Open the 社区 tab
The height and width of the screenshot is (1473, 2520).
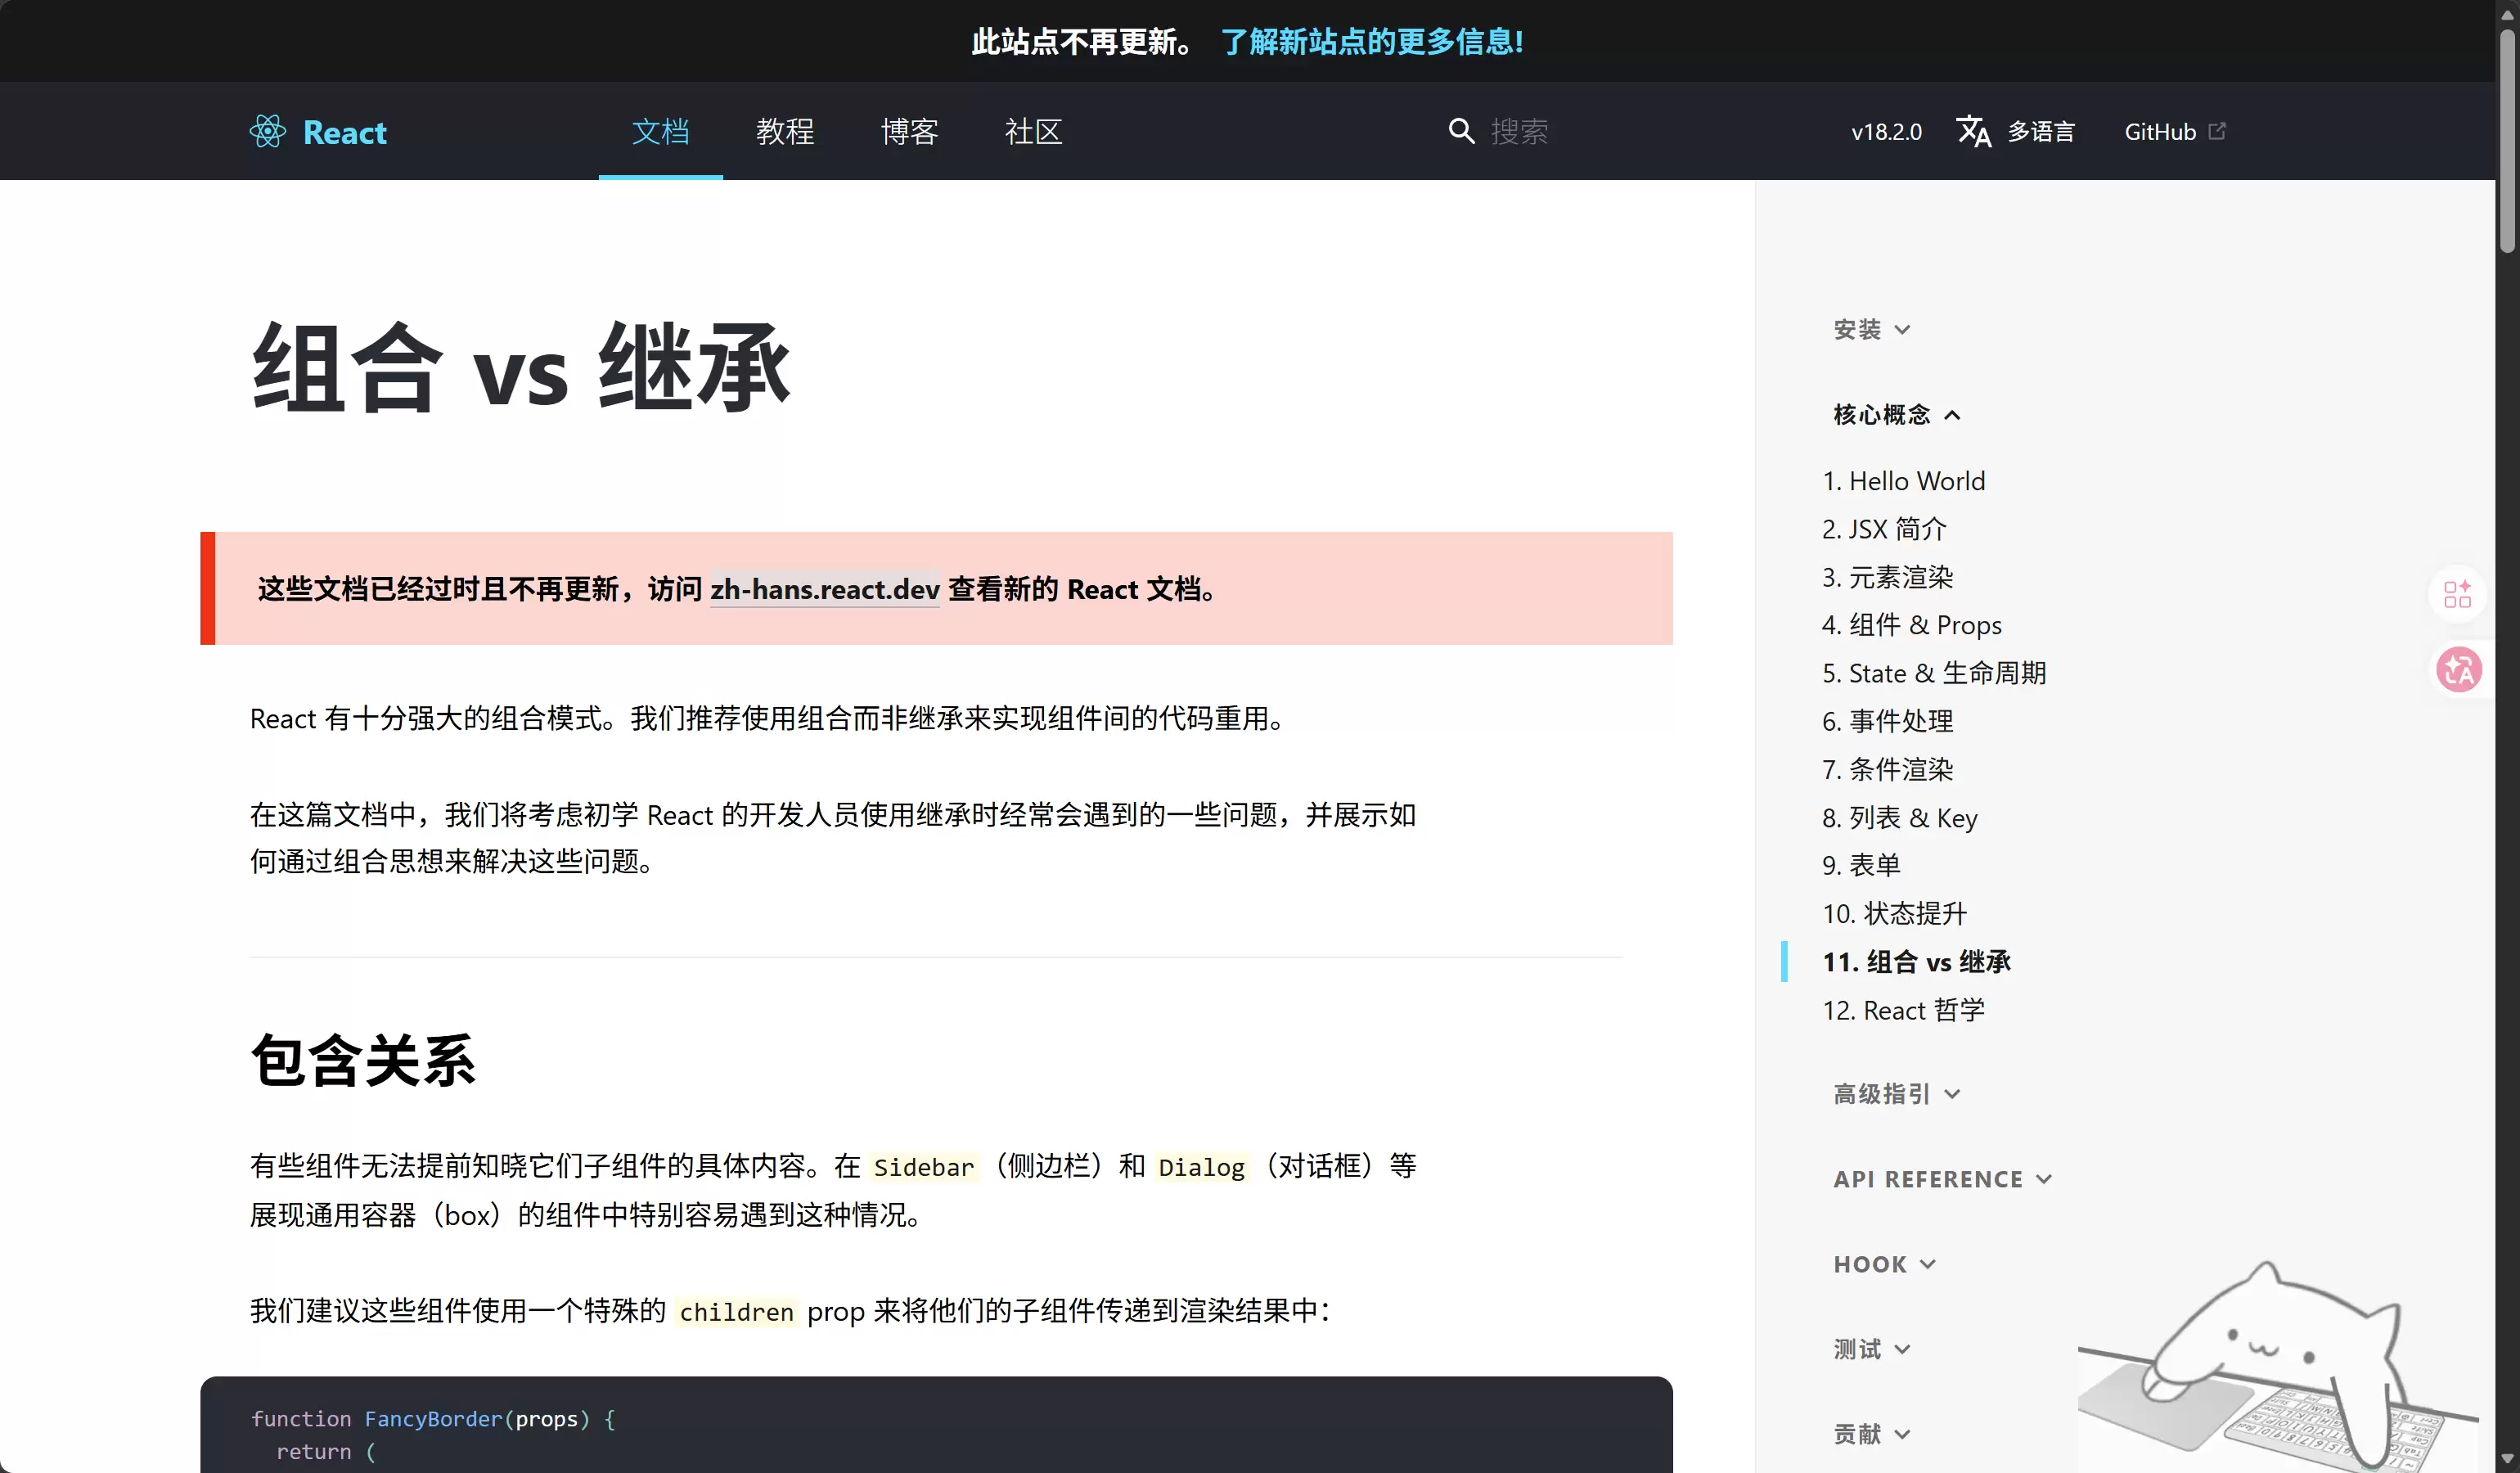pyautogui.click(x=1033, y=131)
